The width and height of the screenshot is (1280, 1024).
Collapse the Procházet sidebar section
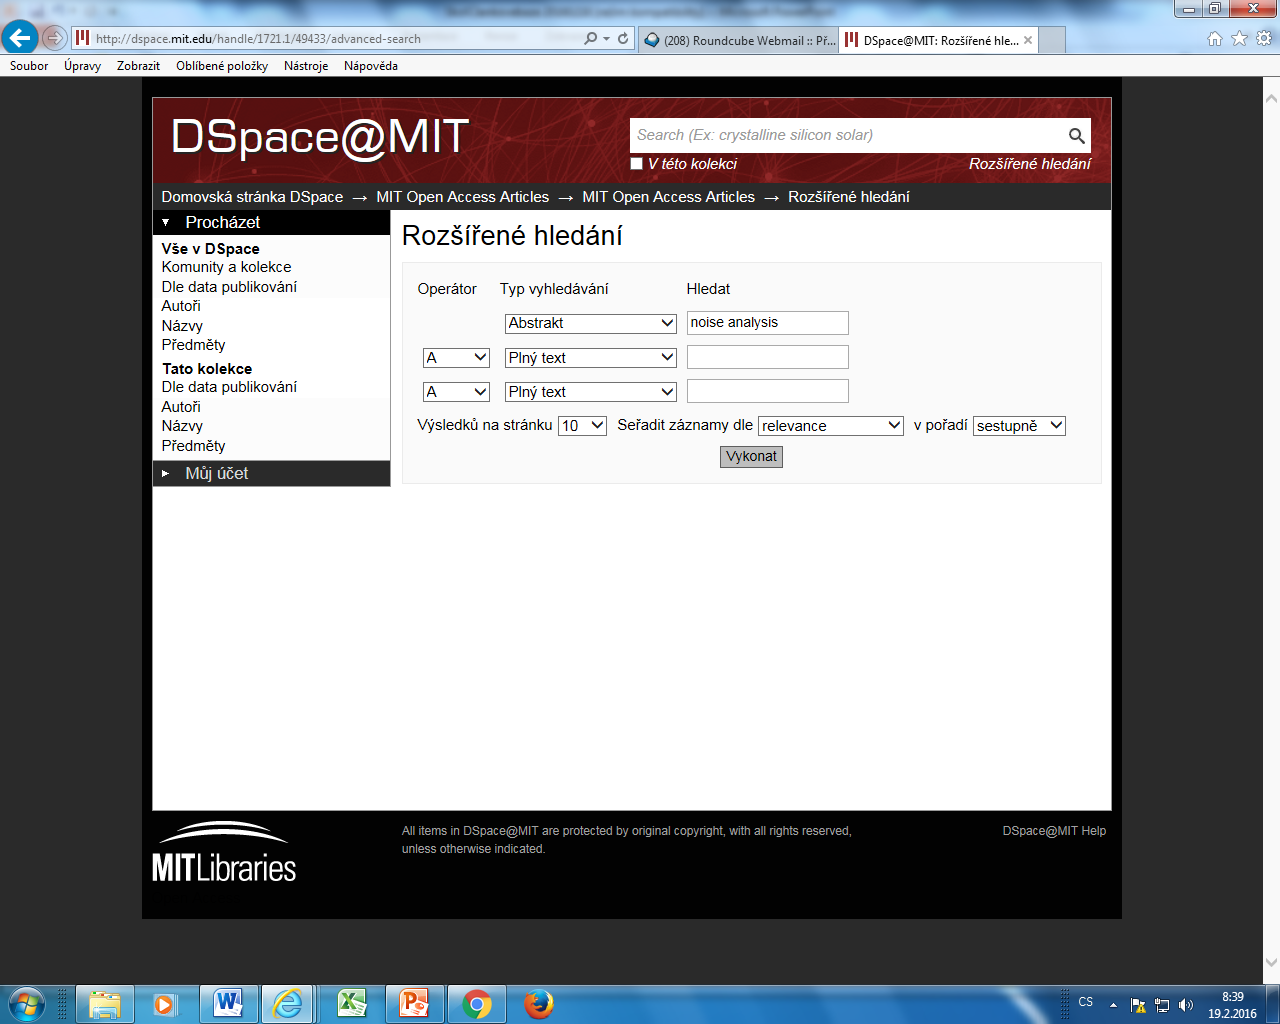[271, 222]
